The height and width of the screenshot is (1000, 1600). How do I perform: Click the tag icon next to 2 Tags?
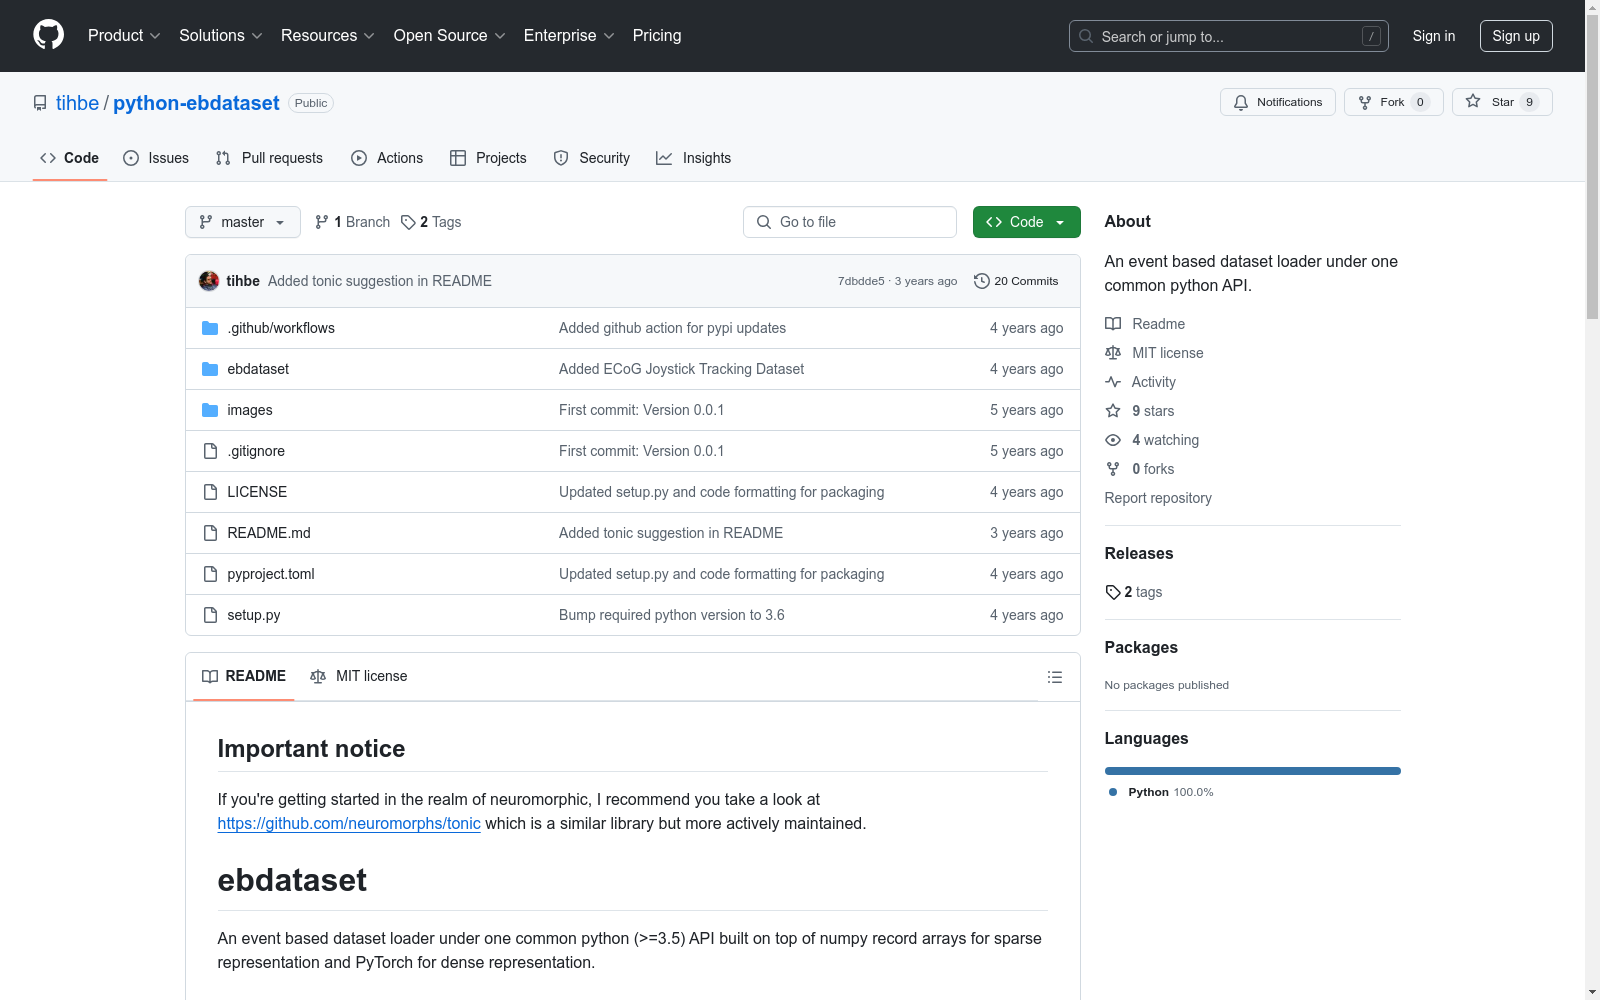(x=408, y=222)
